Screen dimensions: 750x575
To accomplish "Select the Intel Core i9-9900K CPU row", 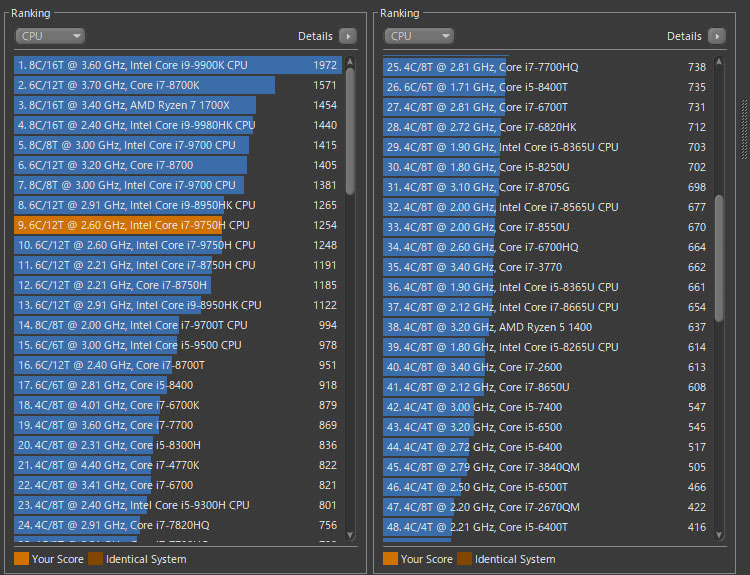I will click(x=178, y=65).
